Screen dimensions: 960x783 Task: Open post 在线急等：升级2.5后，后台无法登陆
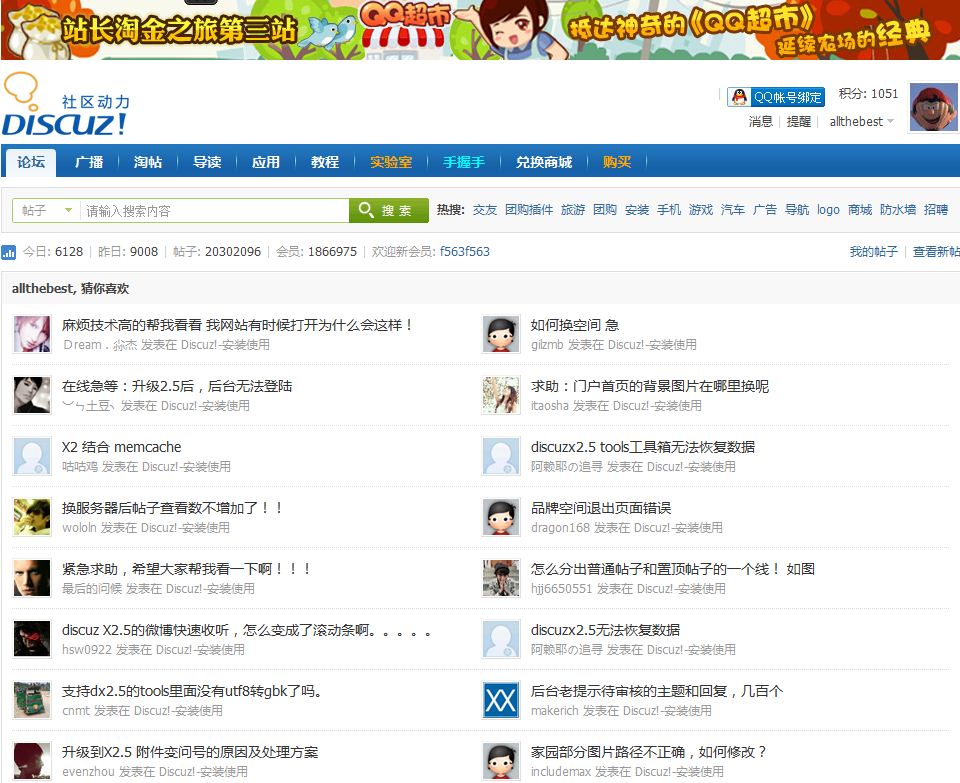177,386
